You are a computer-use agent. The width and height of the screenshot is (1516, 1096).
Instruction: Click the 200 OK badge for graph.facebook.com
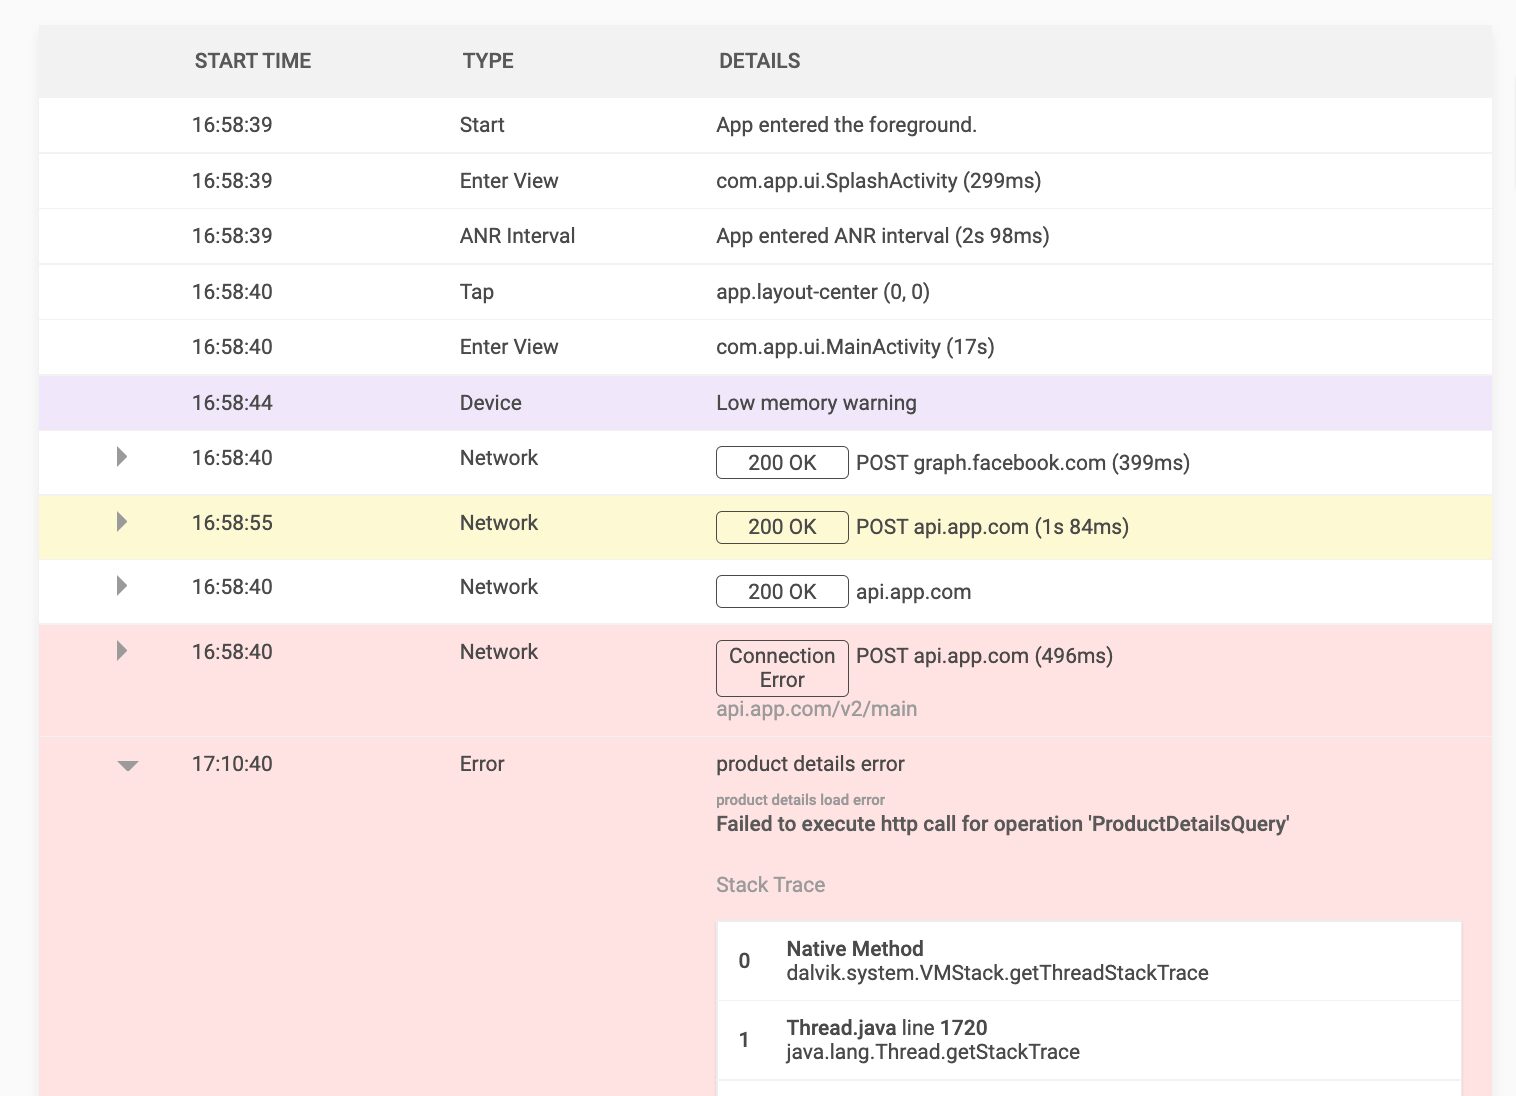pos(782,463)
